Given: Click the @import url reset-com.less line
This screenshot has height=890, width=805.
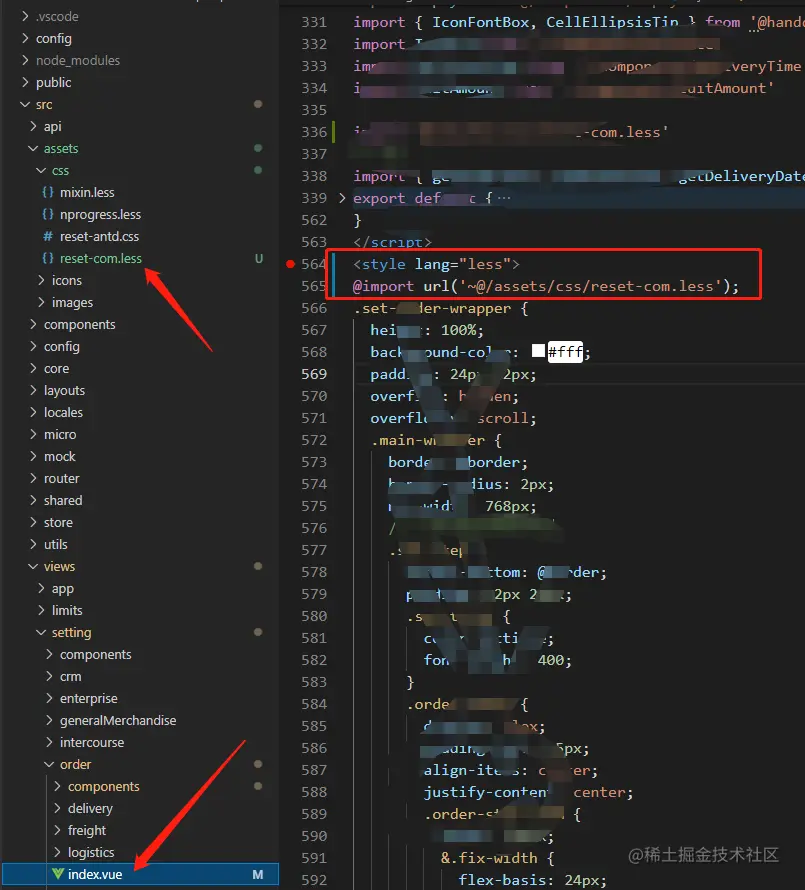Looking at the screenshot, I should pos(546,287).
